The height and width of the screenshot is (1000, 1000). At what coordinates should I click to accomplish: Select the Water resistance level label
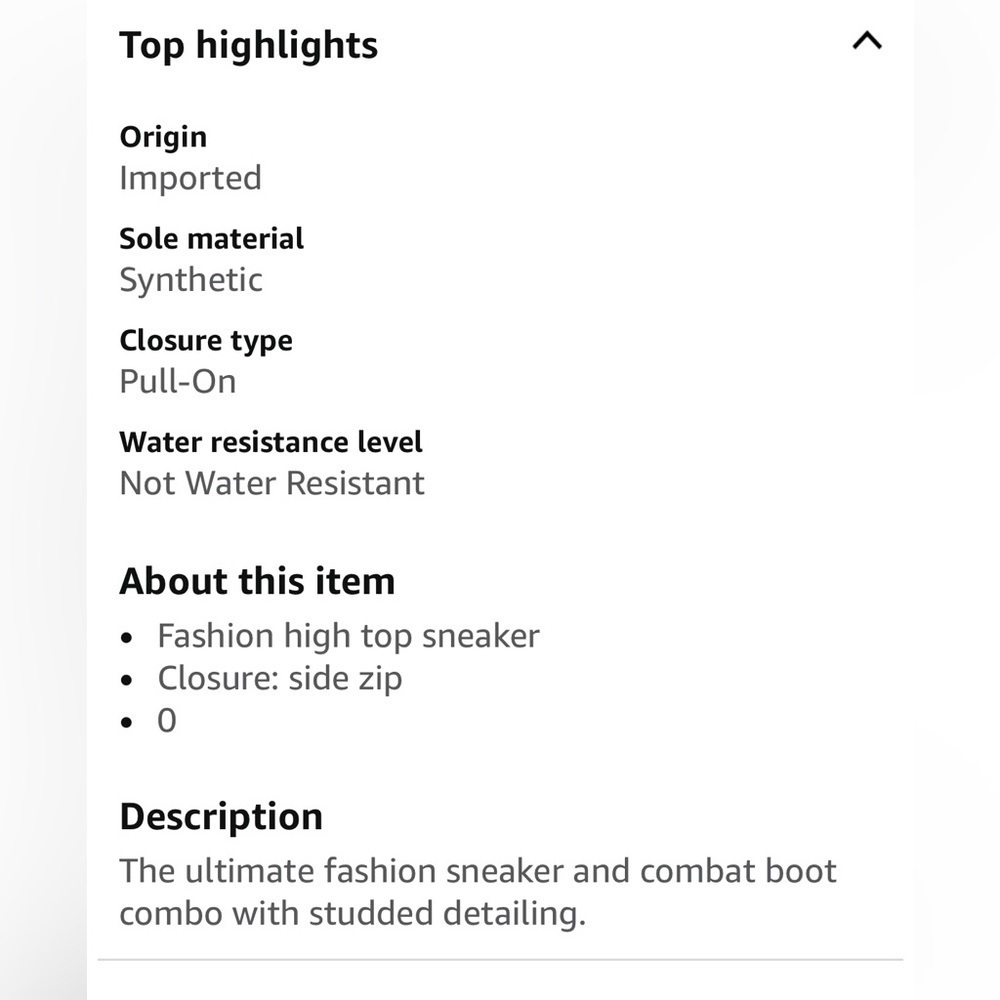tap(271, 442)
